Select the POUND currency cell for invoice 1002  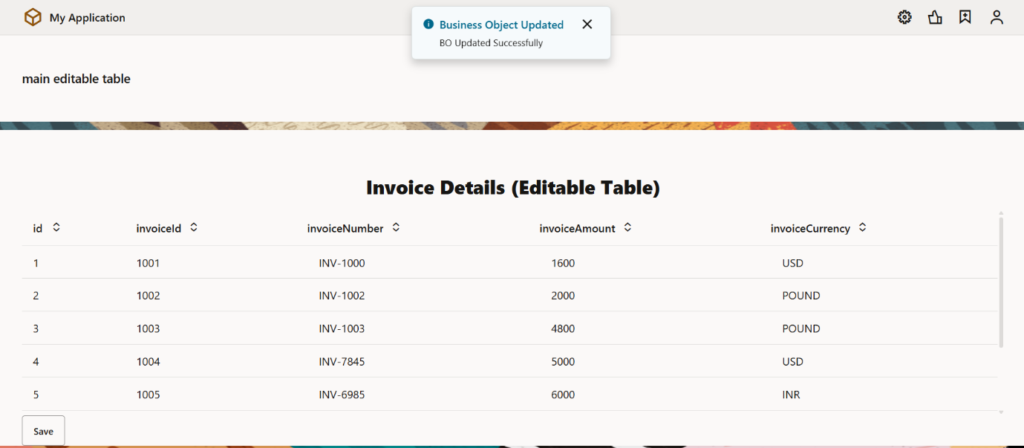801,296
